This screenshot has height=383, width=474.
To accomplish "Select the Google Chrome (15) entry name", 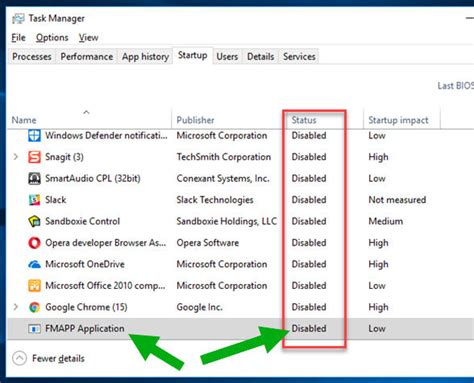I will (86, 307).
